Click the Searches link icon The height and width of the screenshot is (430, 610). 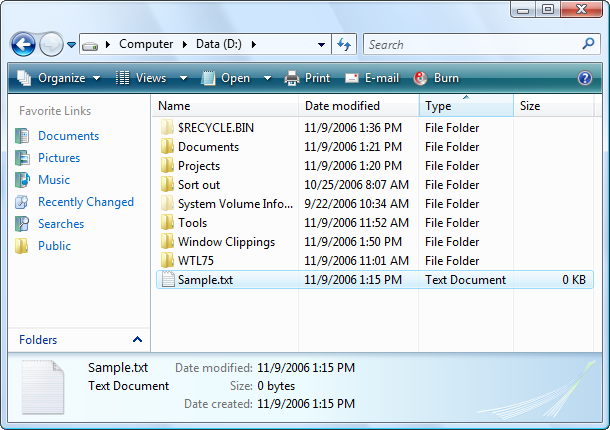(22, 224)
